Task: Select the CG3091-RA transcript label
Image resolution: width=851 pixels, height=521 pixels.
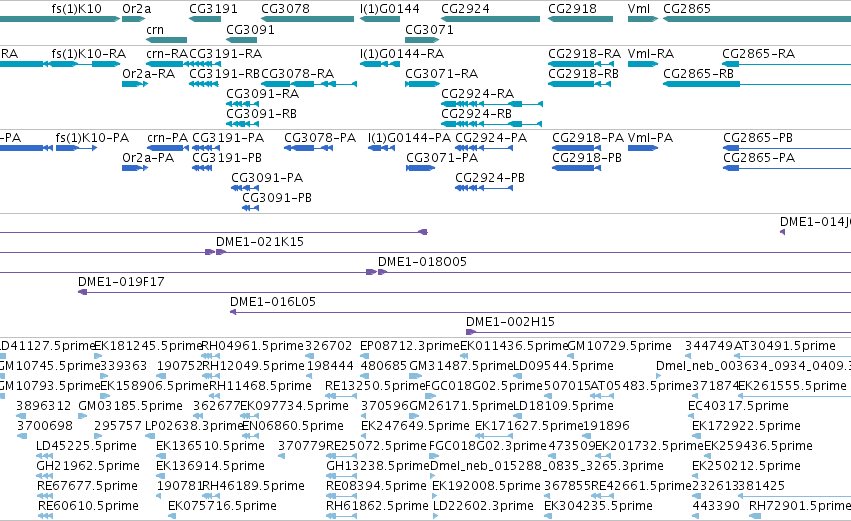Action: tap(263, 94)
